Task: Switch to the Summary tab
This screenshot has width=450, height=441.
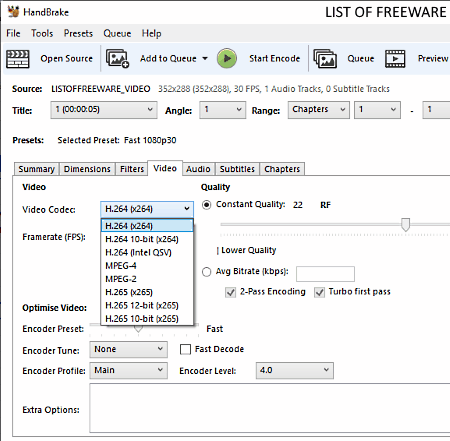Action: (x=36, y=169)
